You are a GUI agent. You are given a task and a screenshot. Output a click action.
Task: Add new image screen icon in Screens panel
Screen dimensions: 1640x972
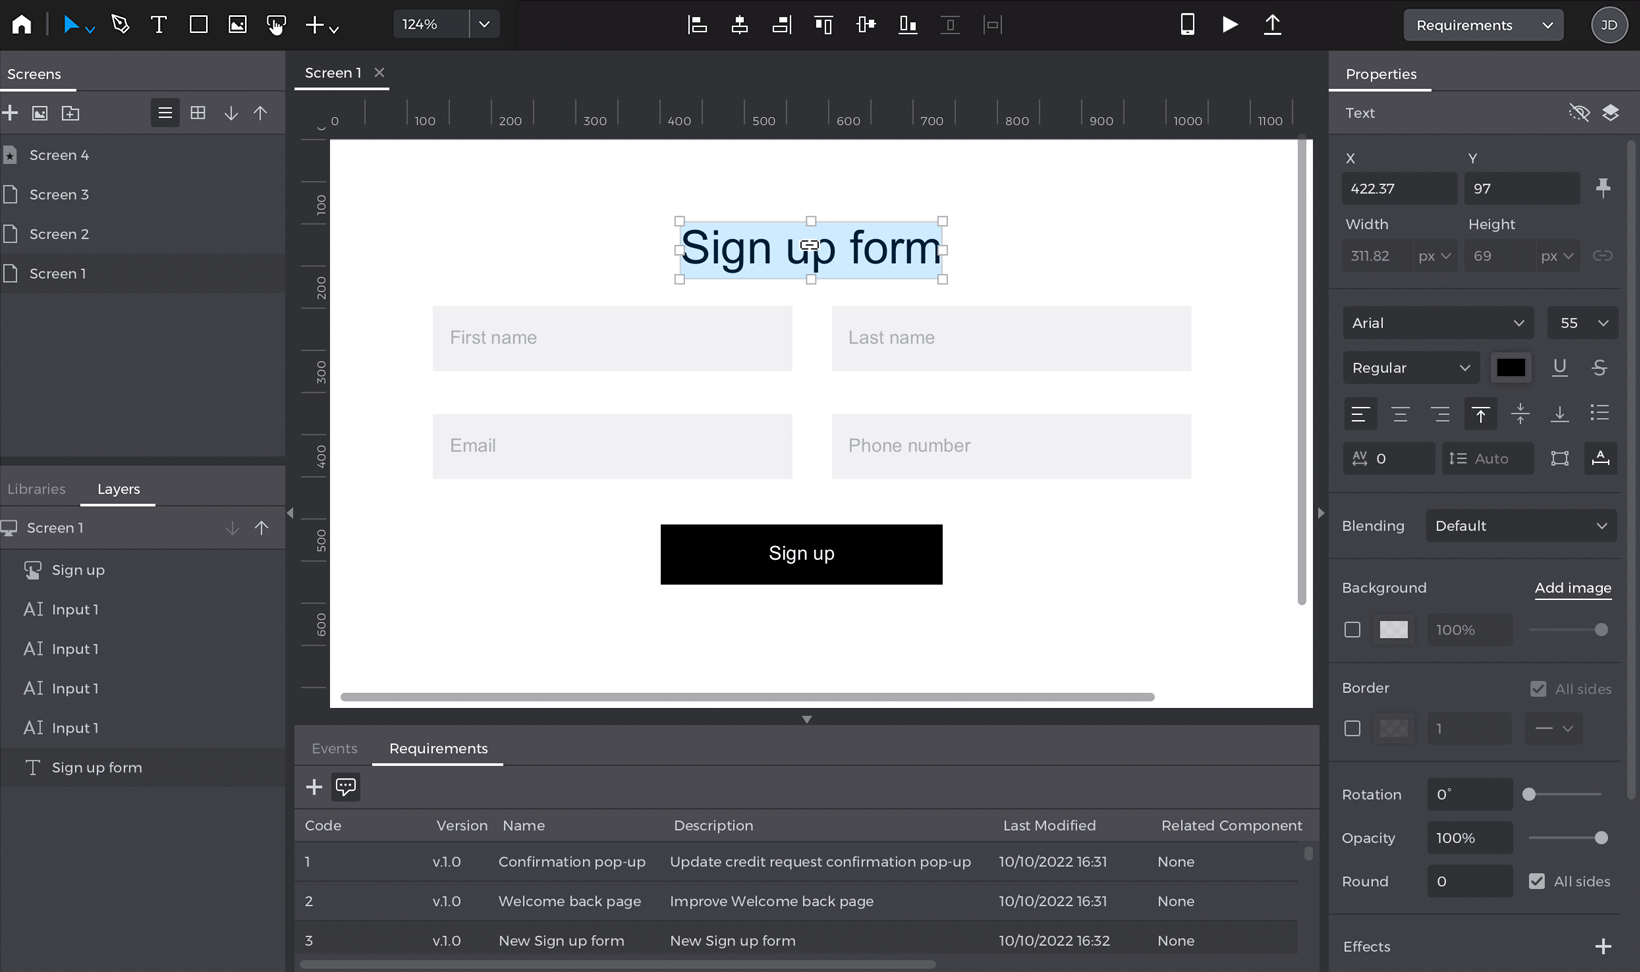[40, 113]
